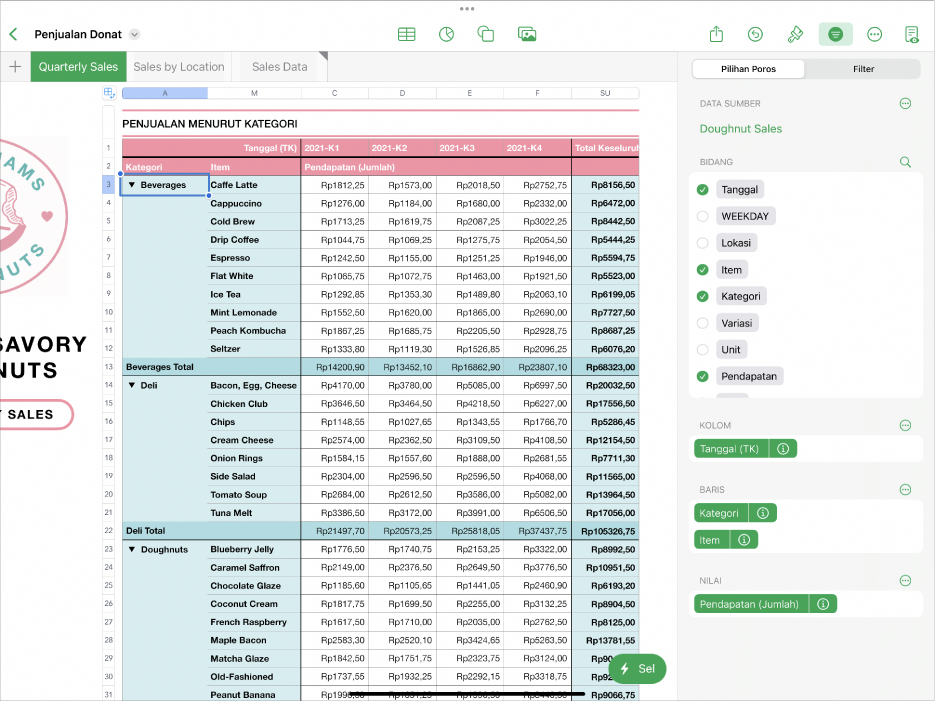Select the Caramel Saffron item cell

254,568
